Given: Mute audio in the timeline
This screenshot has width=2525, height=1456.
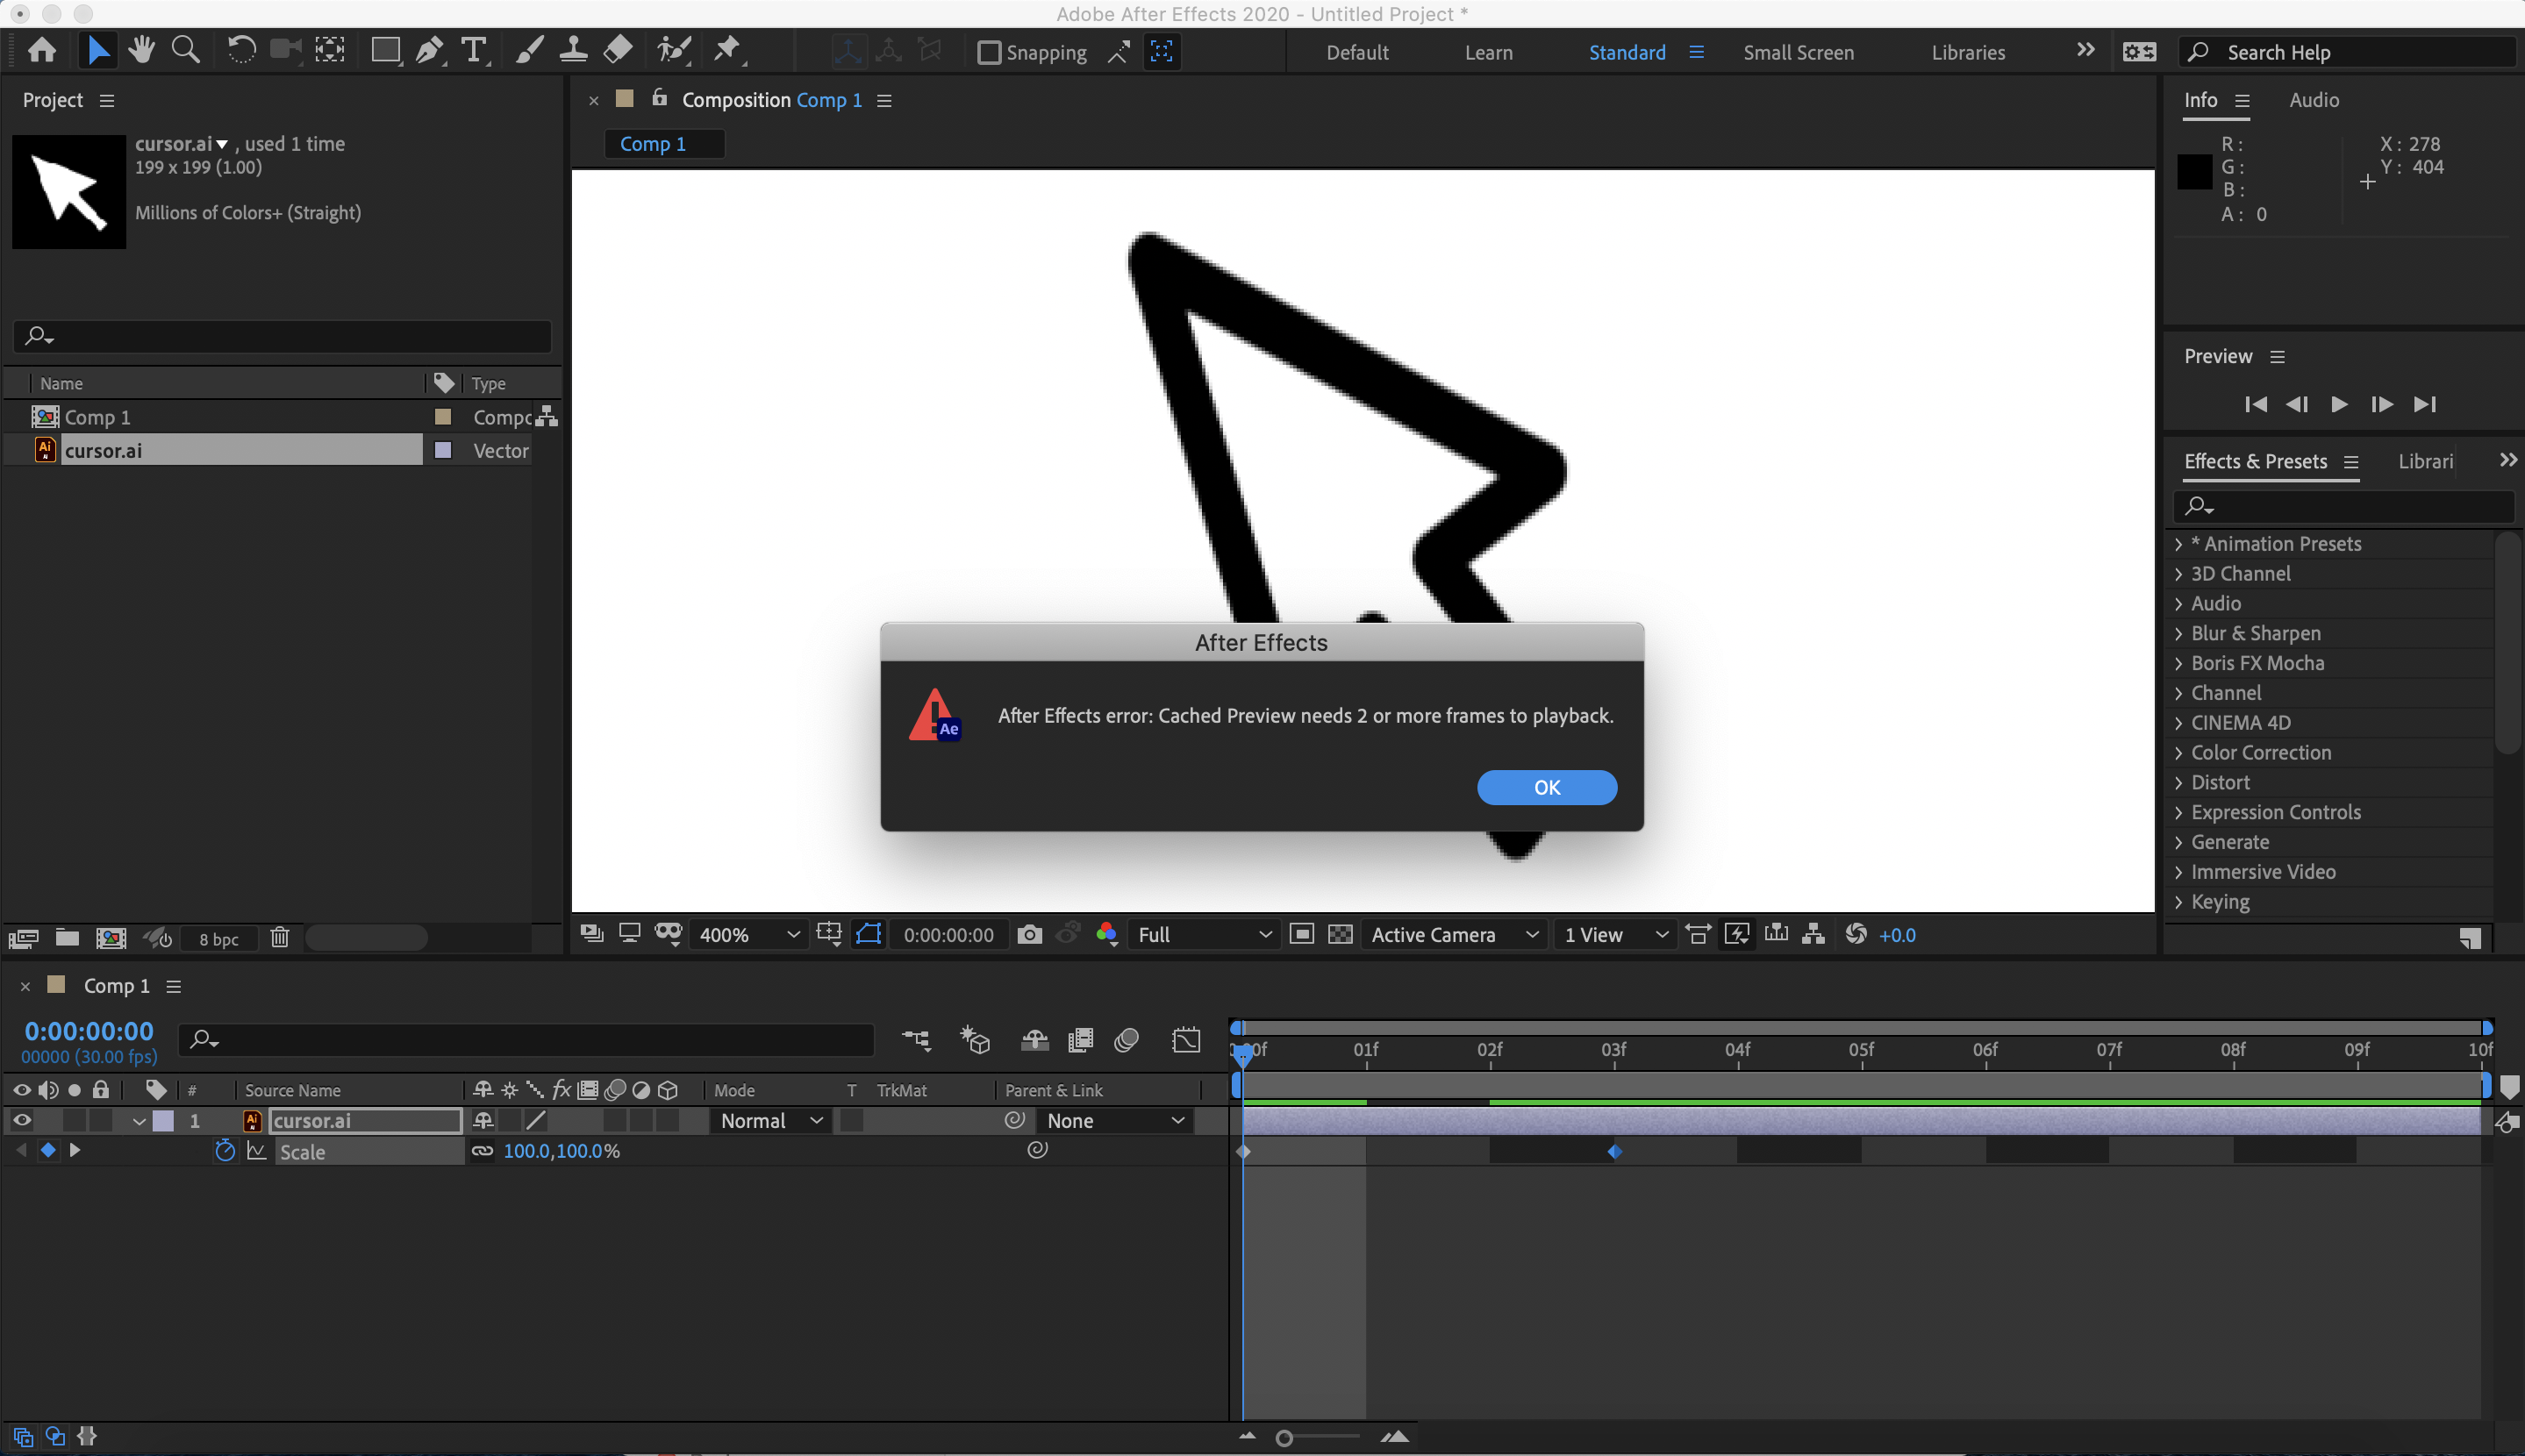Looking at the screenshot, I should click(x=48, y=1090).
